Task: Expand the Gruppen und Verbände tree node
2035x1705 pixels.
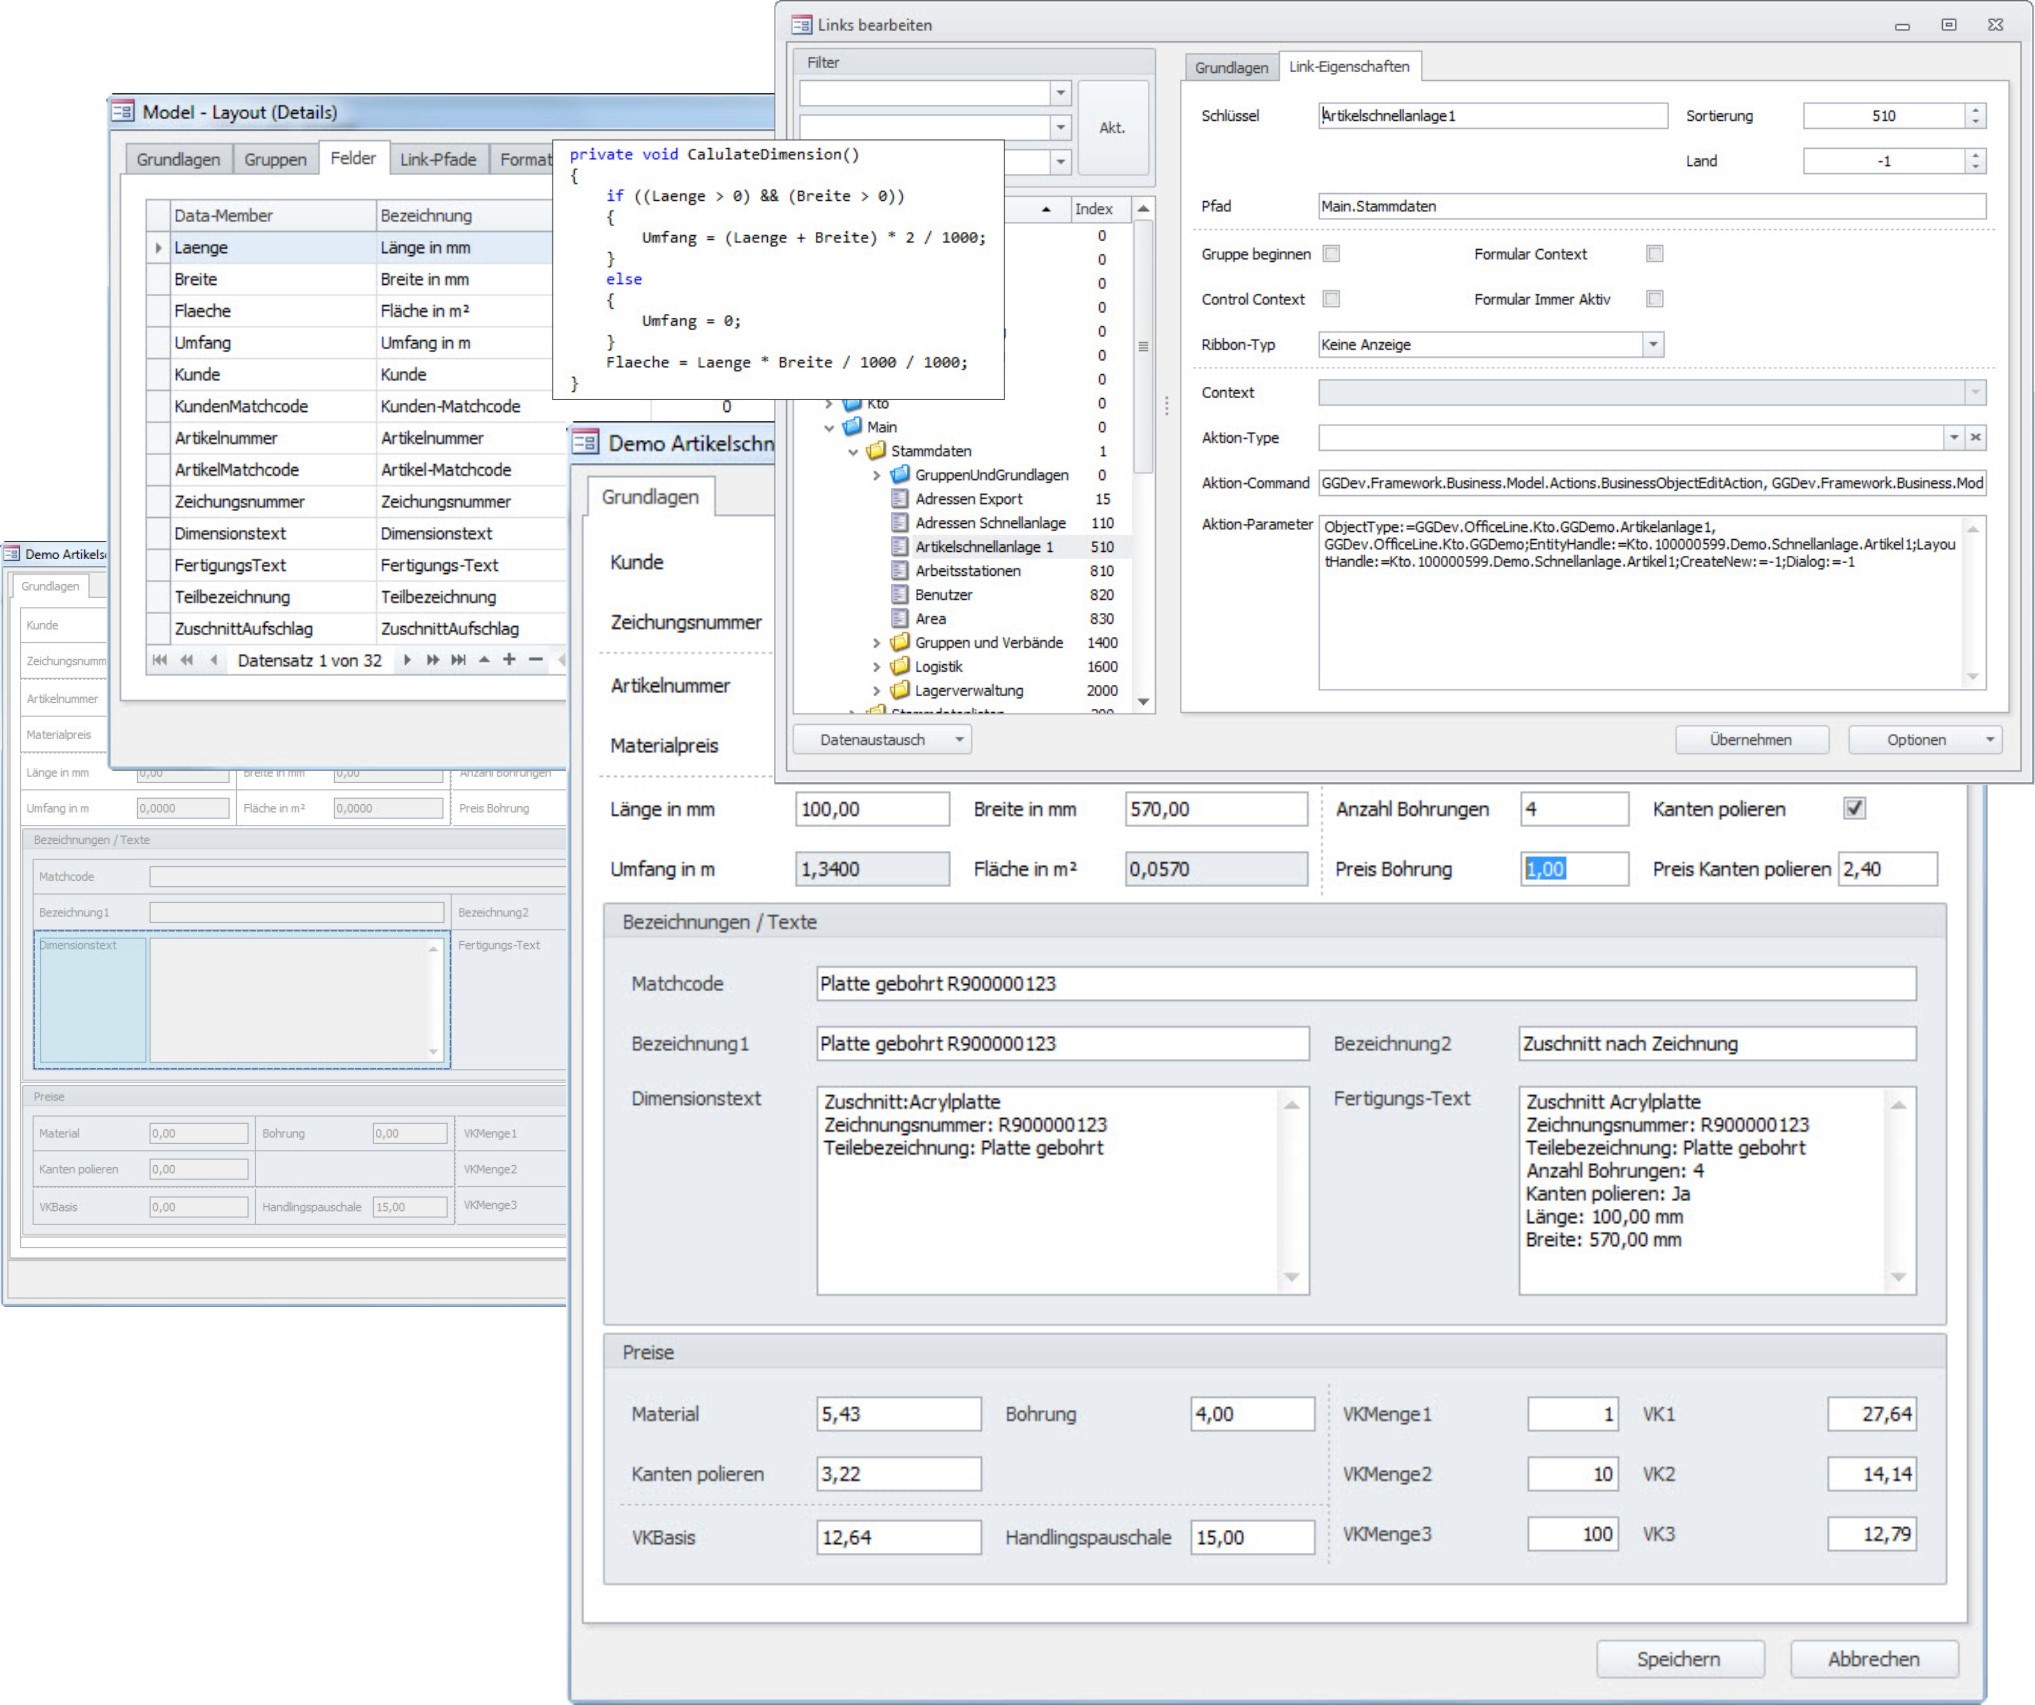Action: click(876, 643)
